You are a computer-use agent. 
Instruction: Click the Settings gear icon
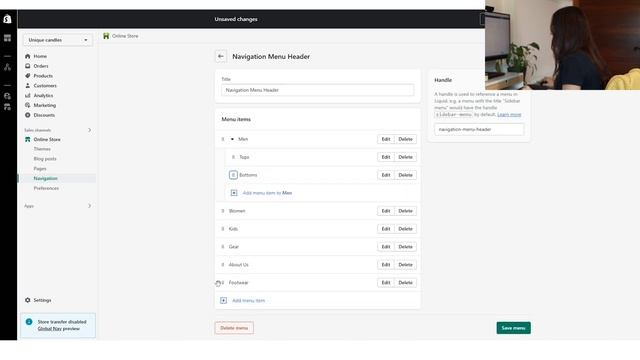pos(28,300)
